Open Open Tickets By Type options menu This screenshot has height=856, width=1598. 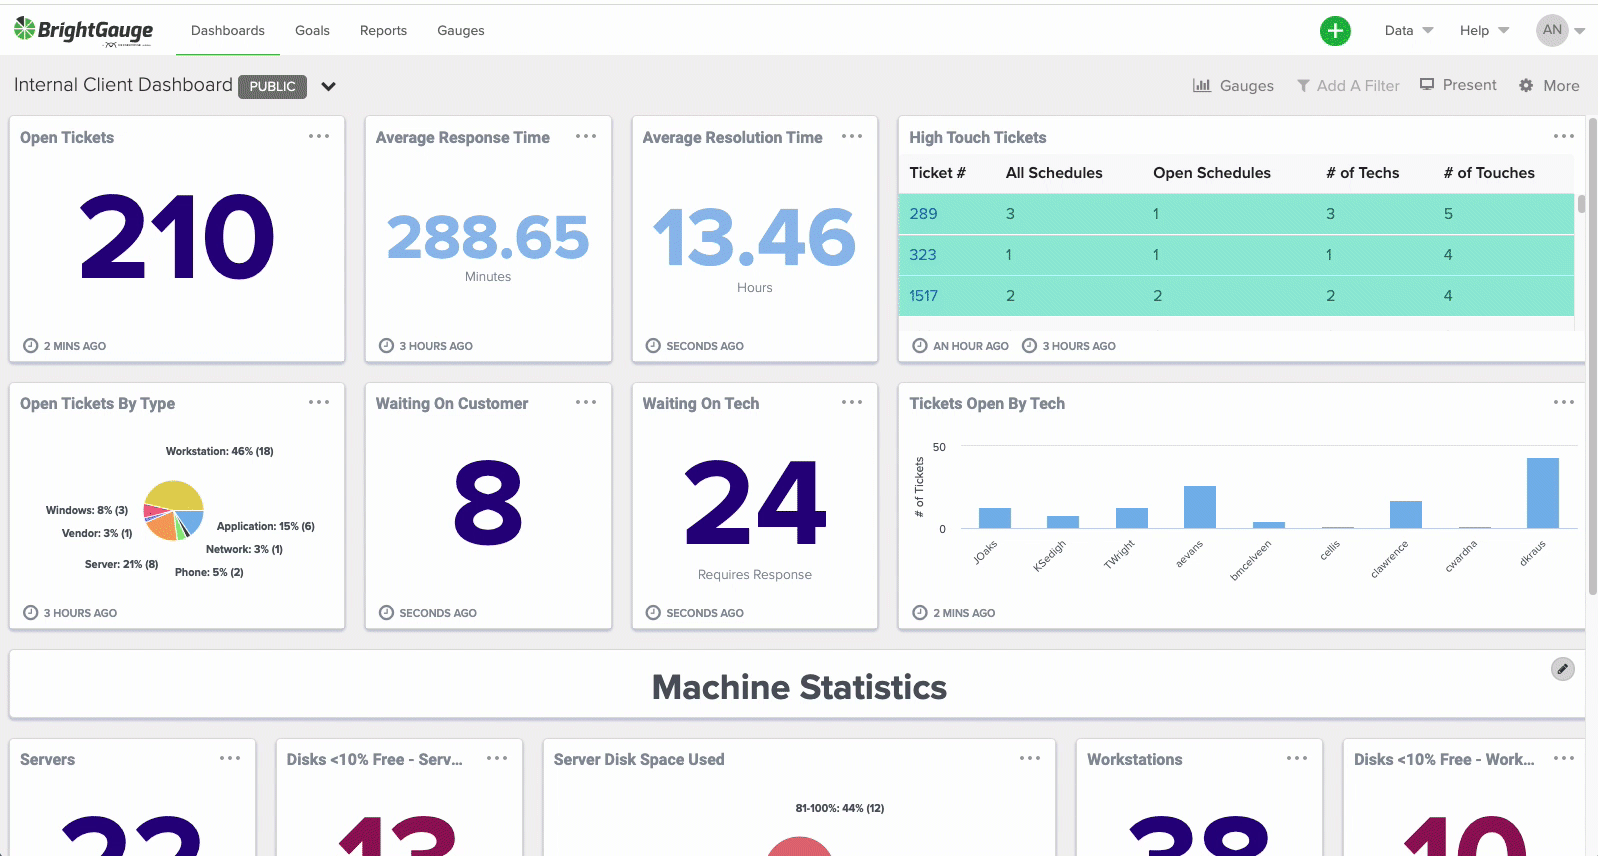(319, 402)
